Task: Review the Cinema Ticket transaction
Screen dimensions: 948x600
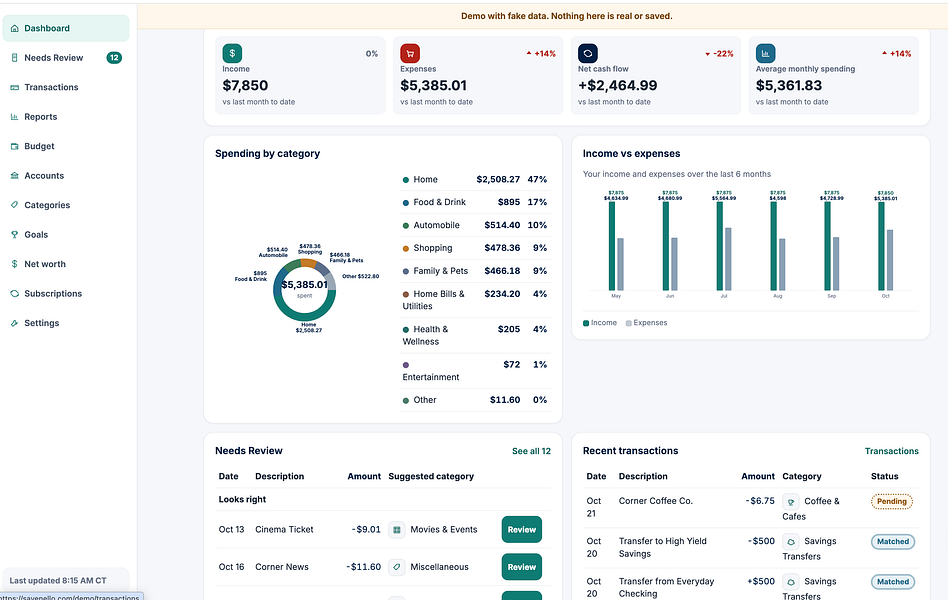Action: coord(522,530)
